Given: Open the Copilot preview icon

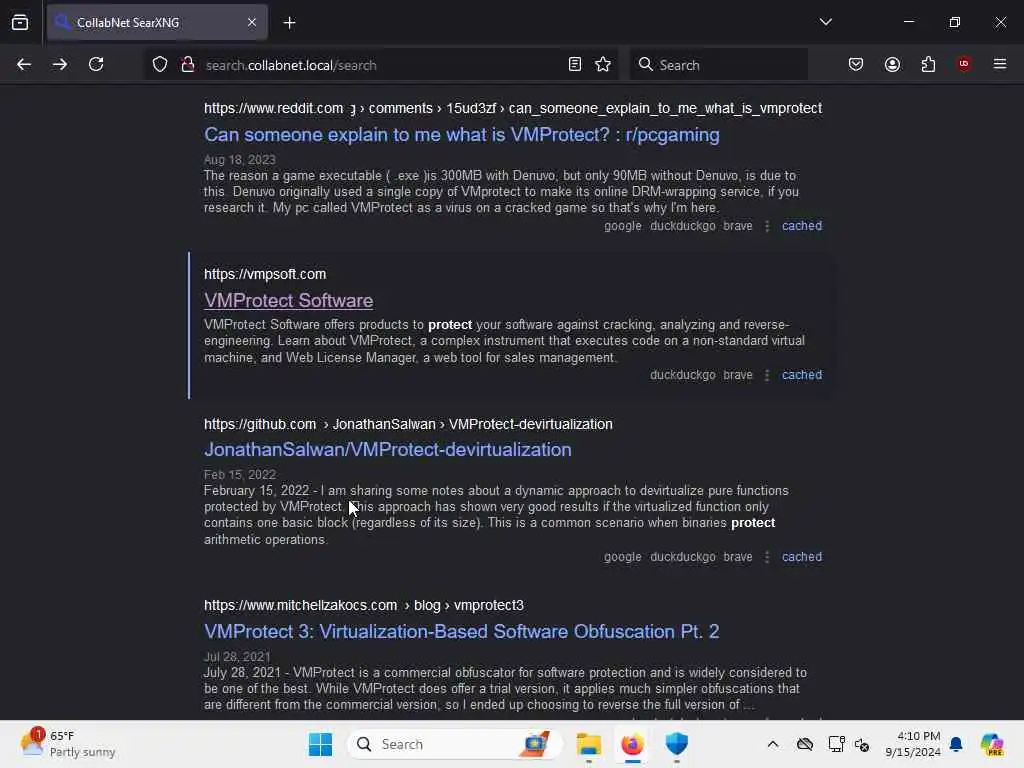Looking at the screenshot, I should point(992,744).
